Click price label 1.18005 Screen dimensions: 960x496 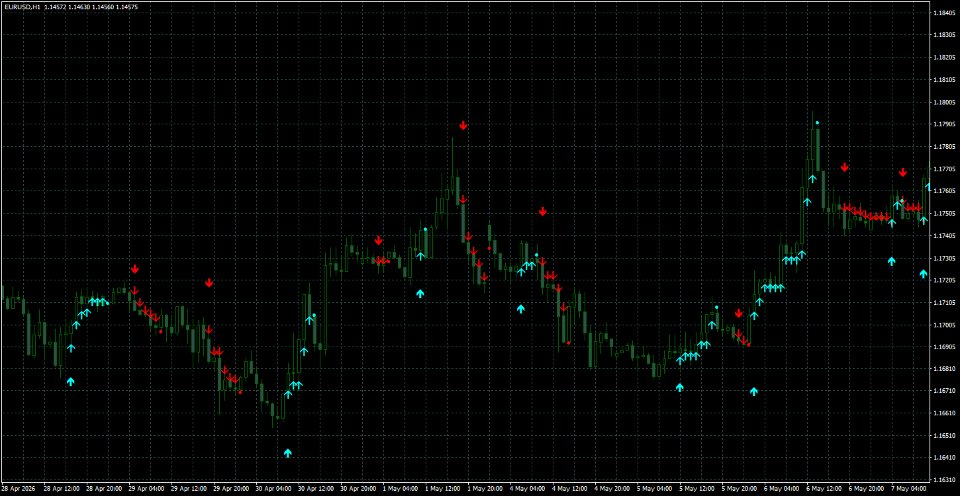click(943, 102)
